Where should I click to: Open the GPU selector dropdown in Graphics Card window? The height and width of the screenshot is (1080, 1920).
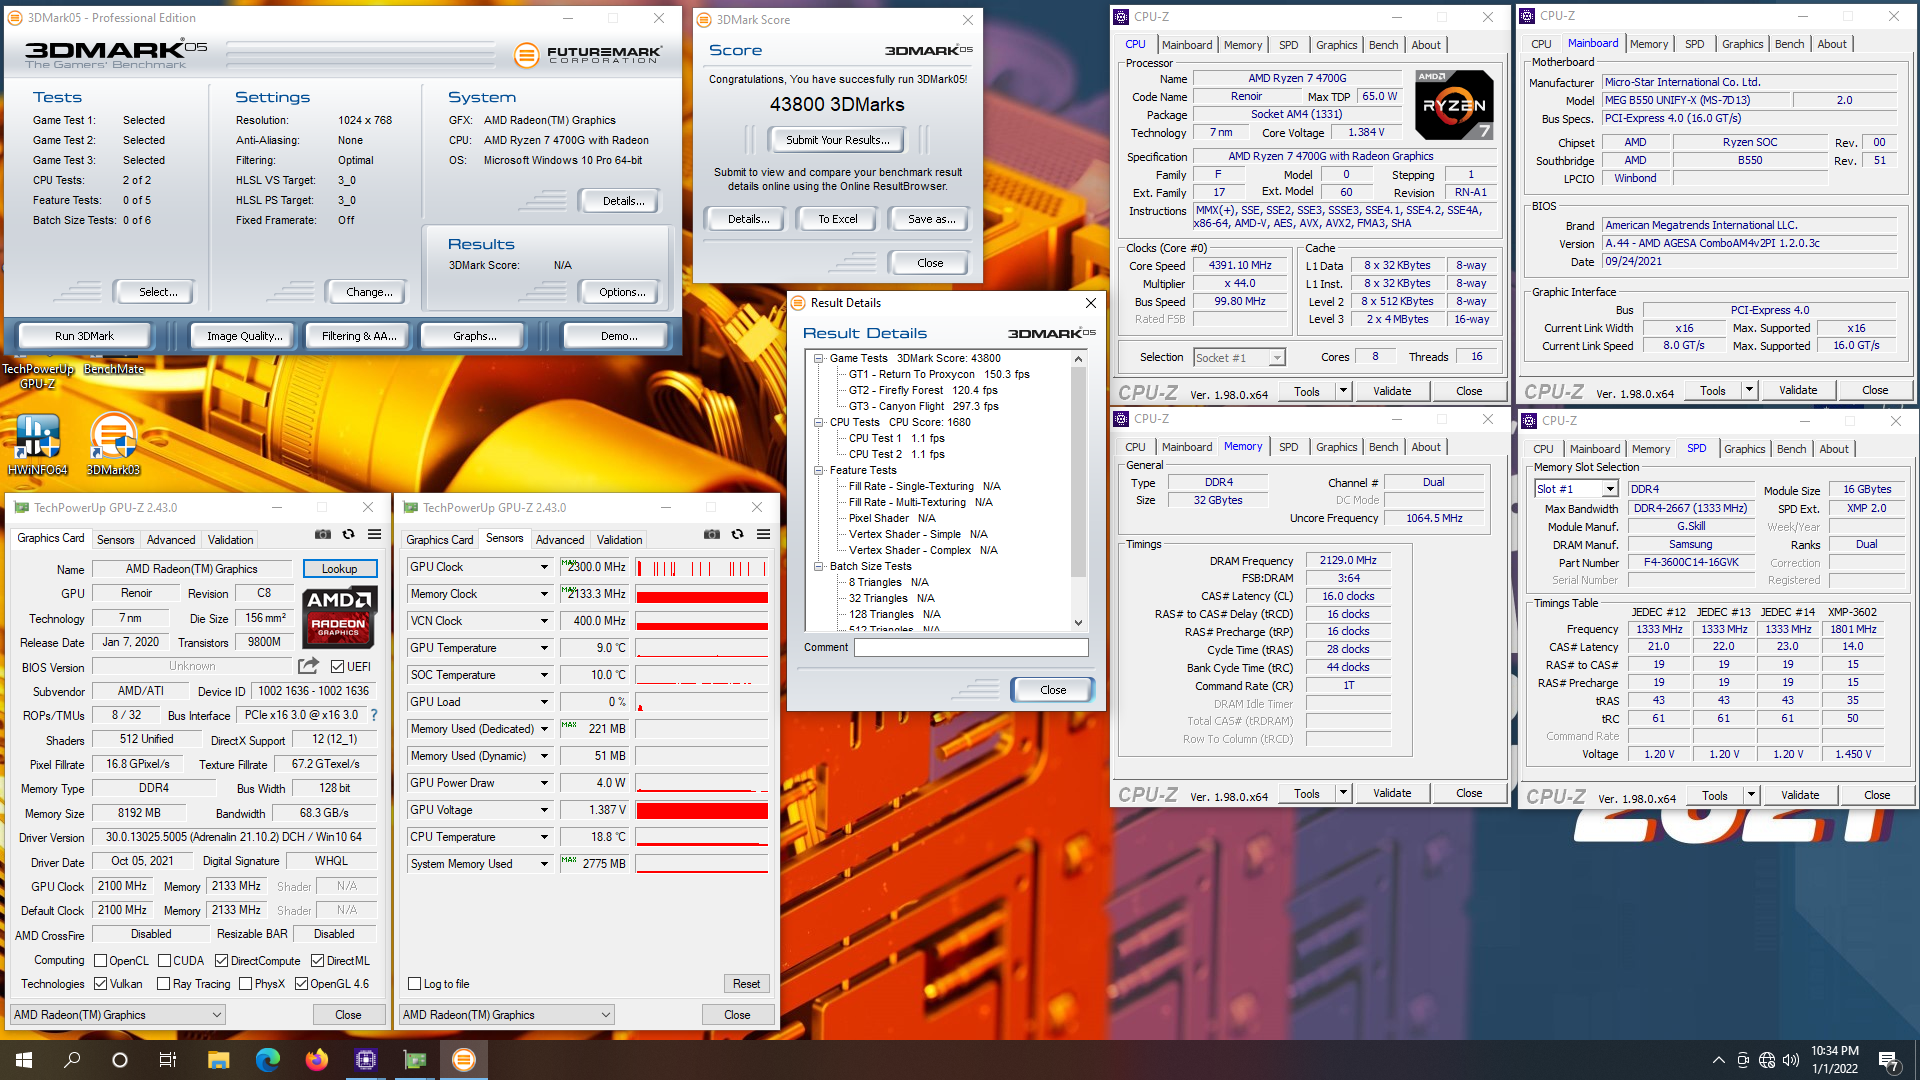[117, 1015]
